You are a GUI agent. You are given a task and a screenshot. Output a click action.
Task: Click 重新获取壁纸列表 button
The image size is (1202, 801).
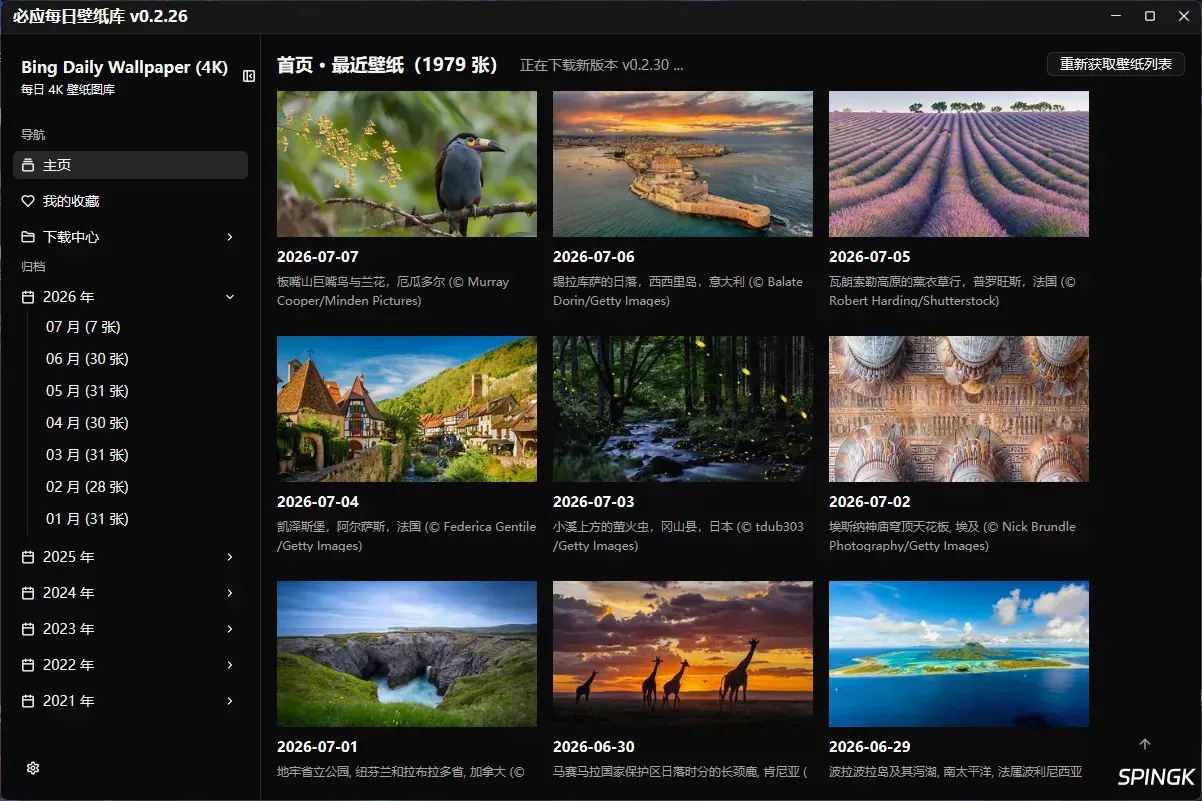(1116, 64)
